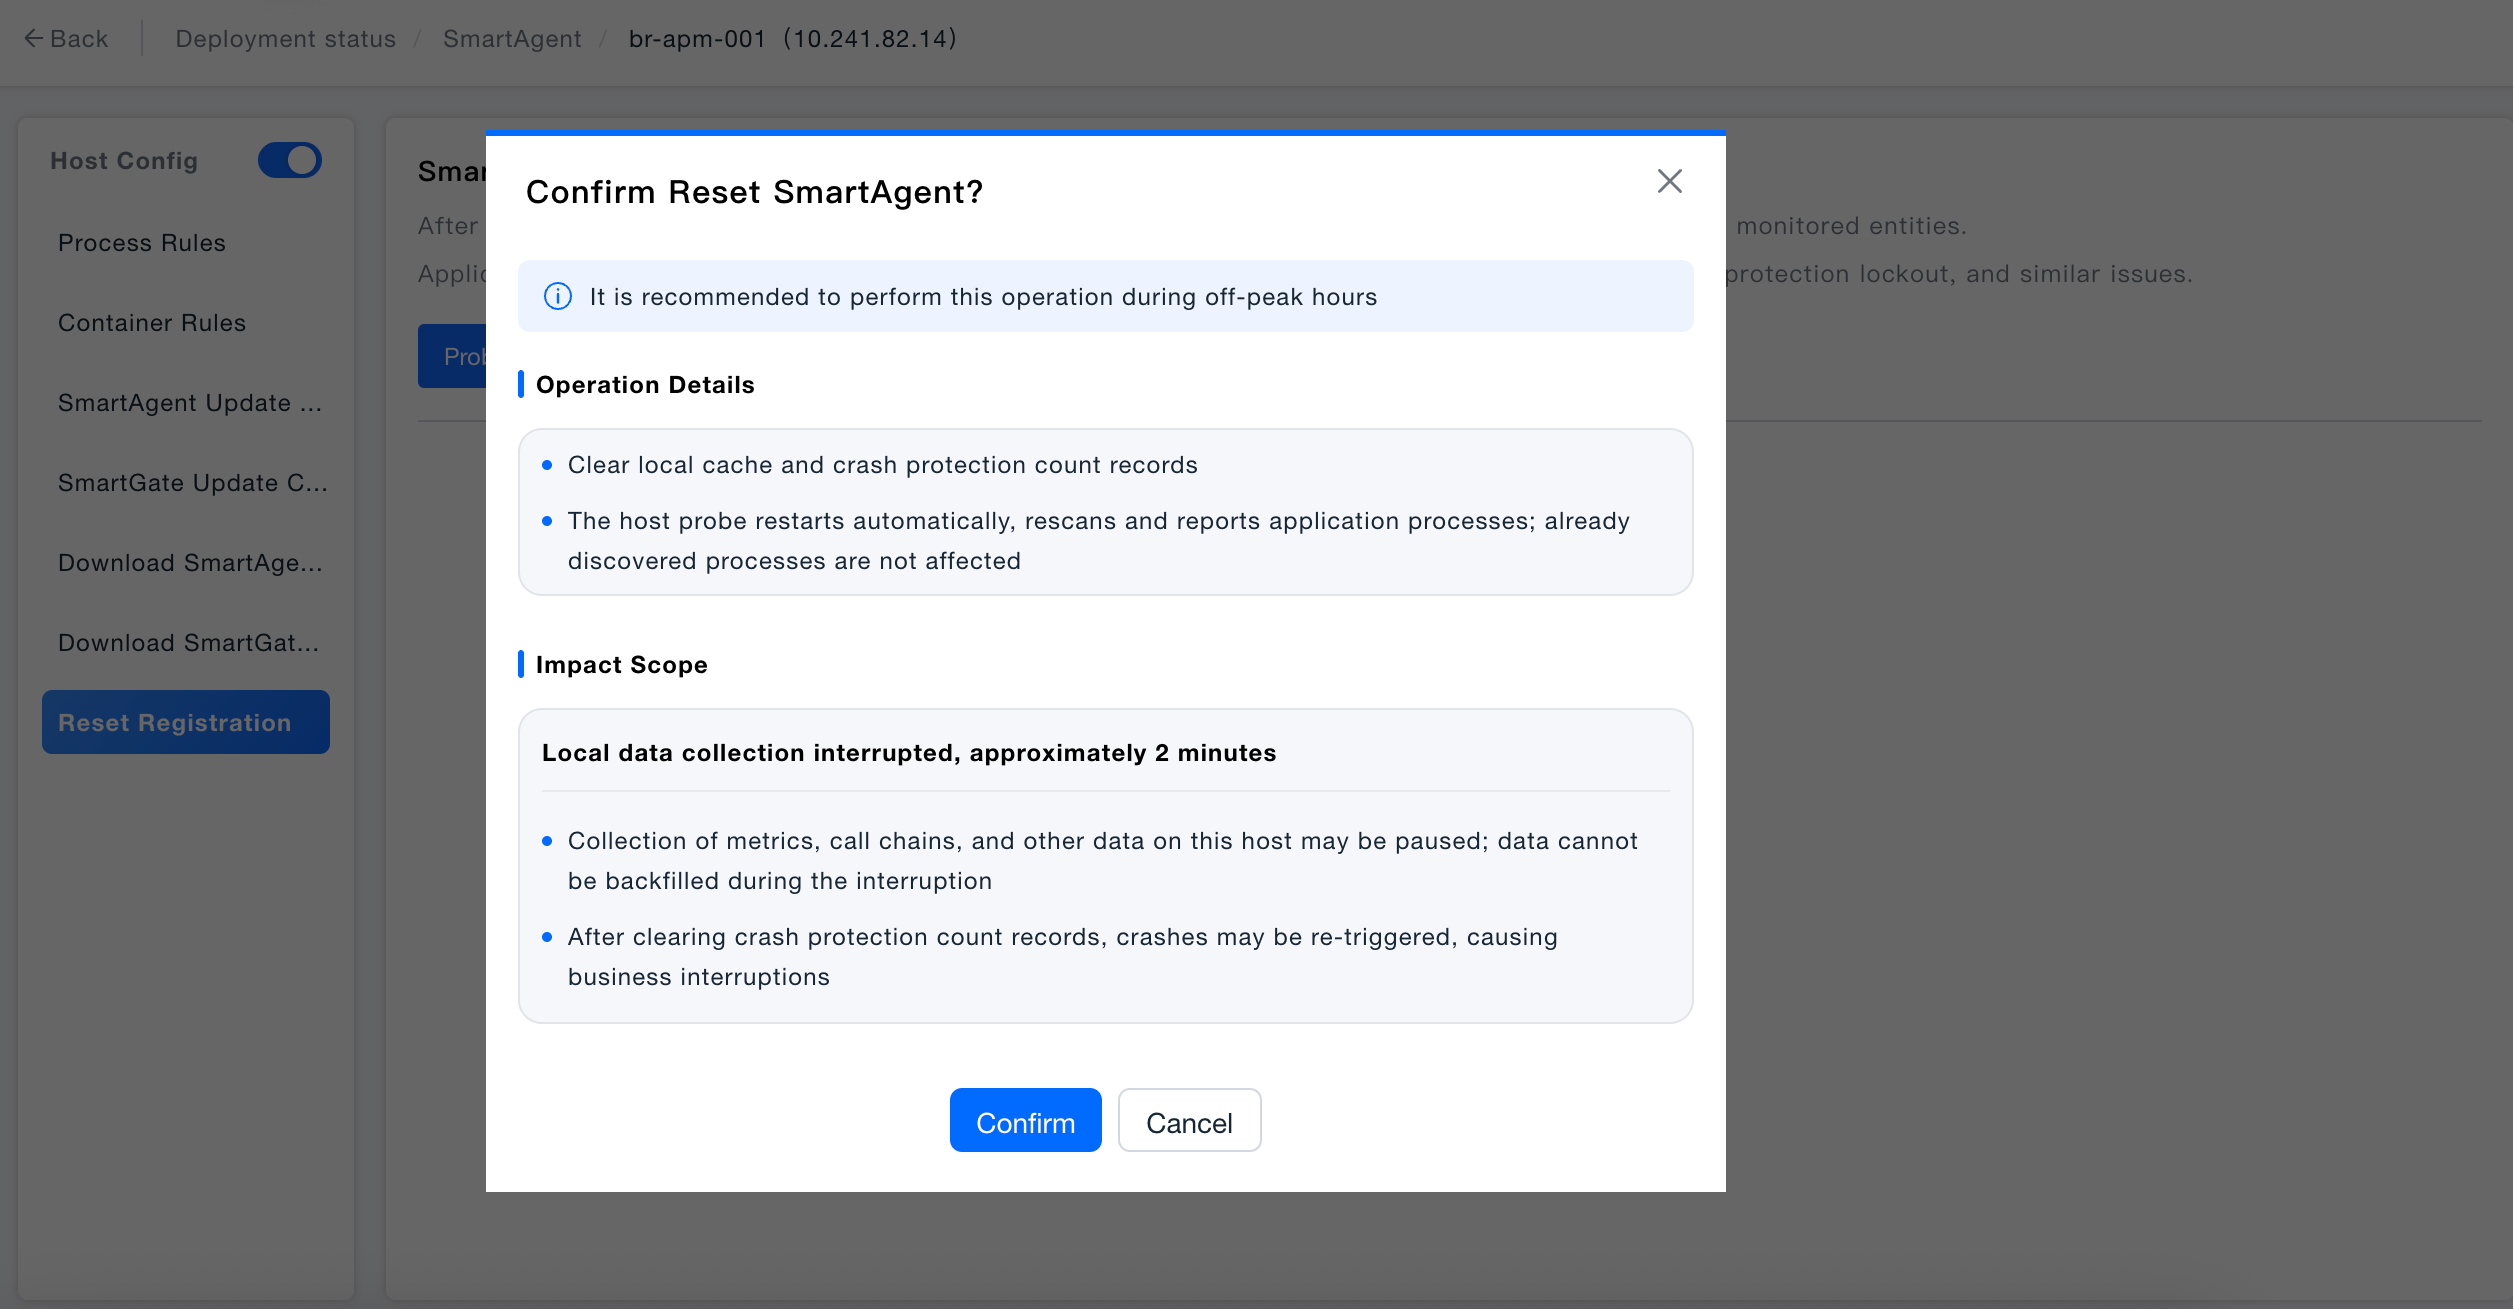Click the 'Confirm Reset SmartAgent?' title
The image size is (2514, 1310).
754,192
